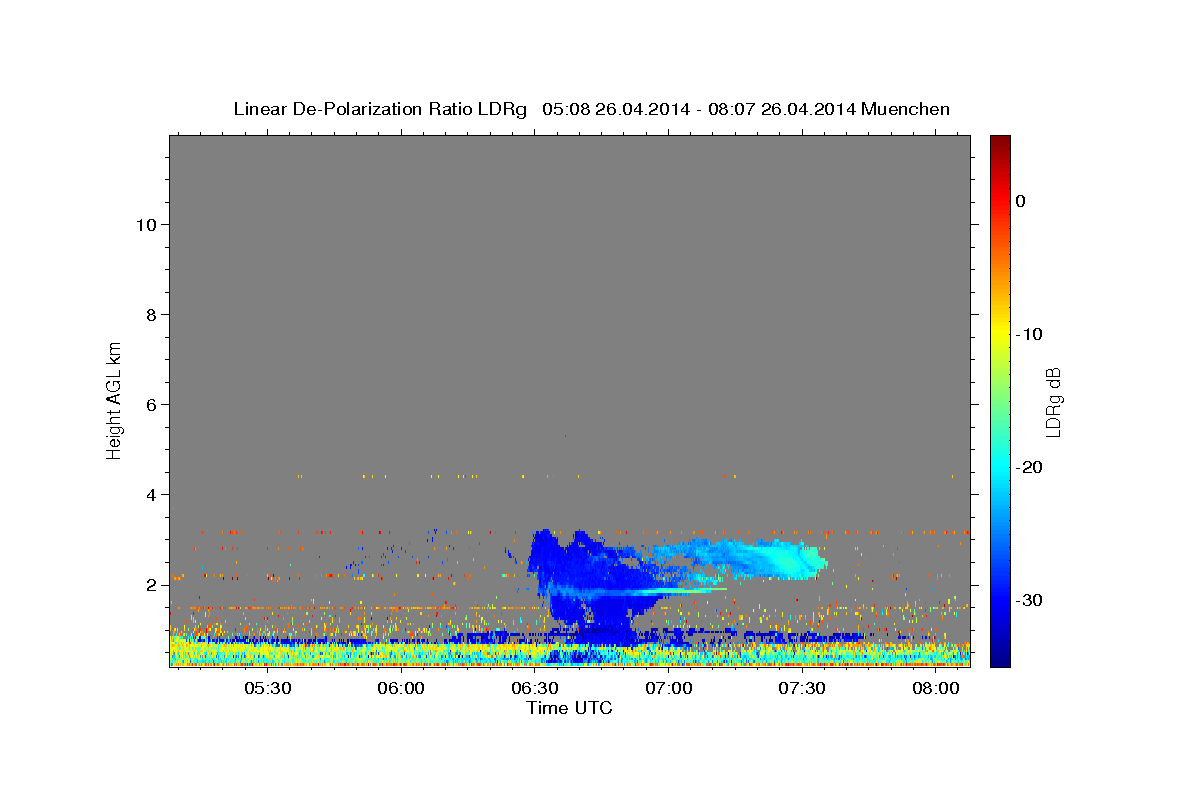1200x800 pixels.
Task: Click the colorbar value 0
Action: (1021, 201)
